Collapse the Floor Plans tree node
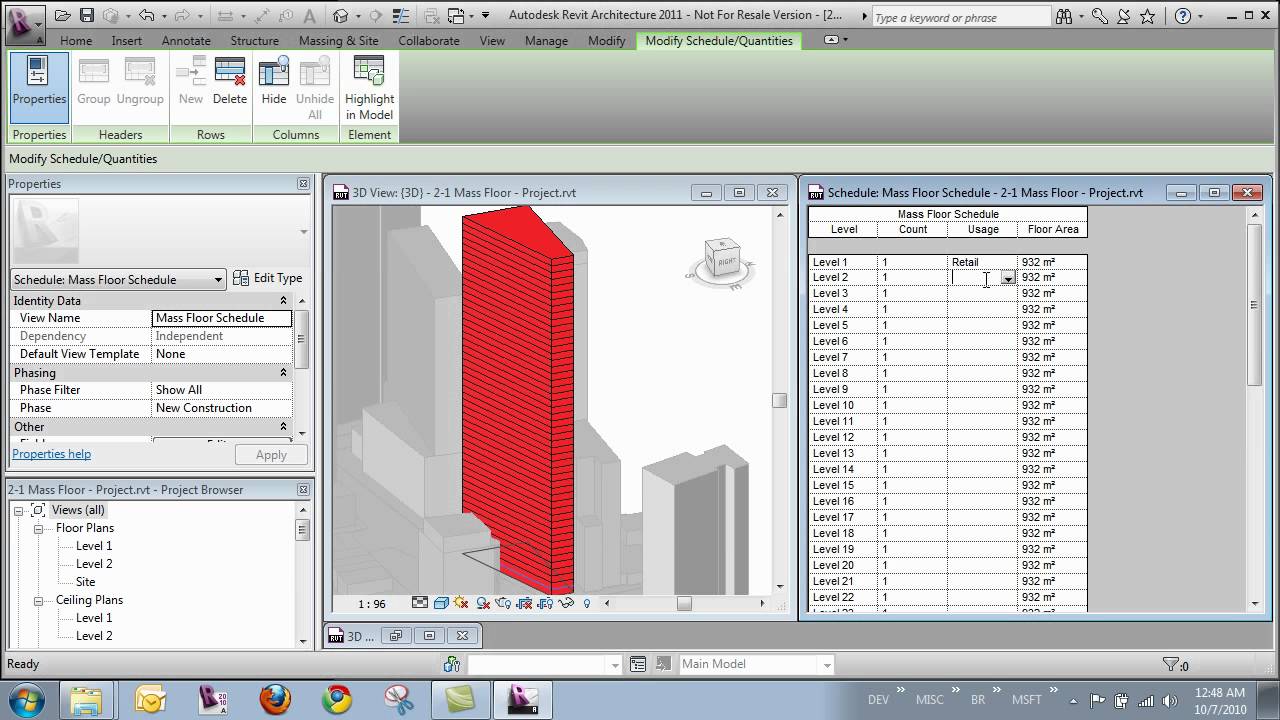 38,528
